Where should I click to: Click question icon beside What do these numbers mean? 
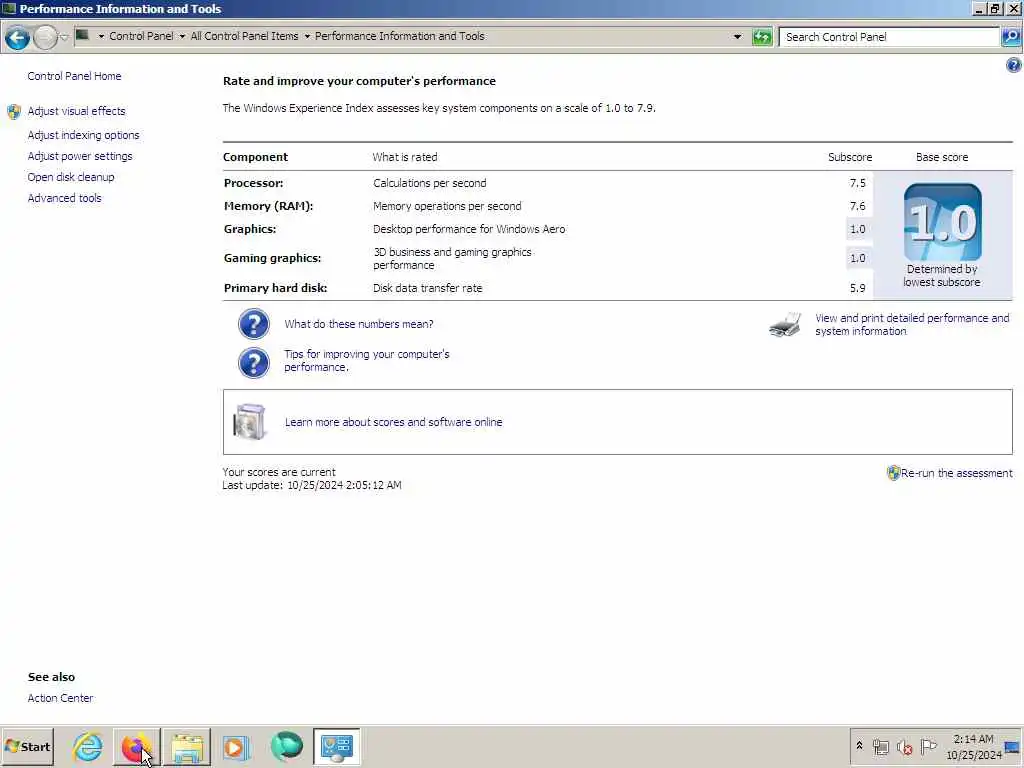click(253, 324)
